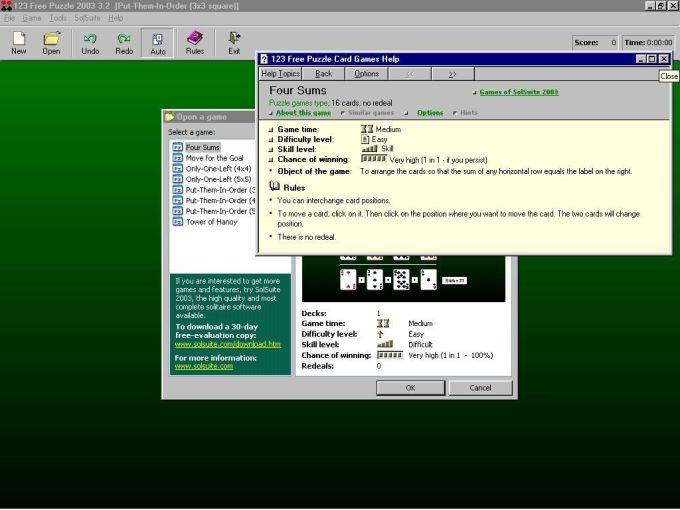Open www.solsuite.com/download.htm link
The height and width of the screenshot is (510, 680).
pos(228,344)
